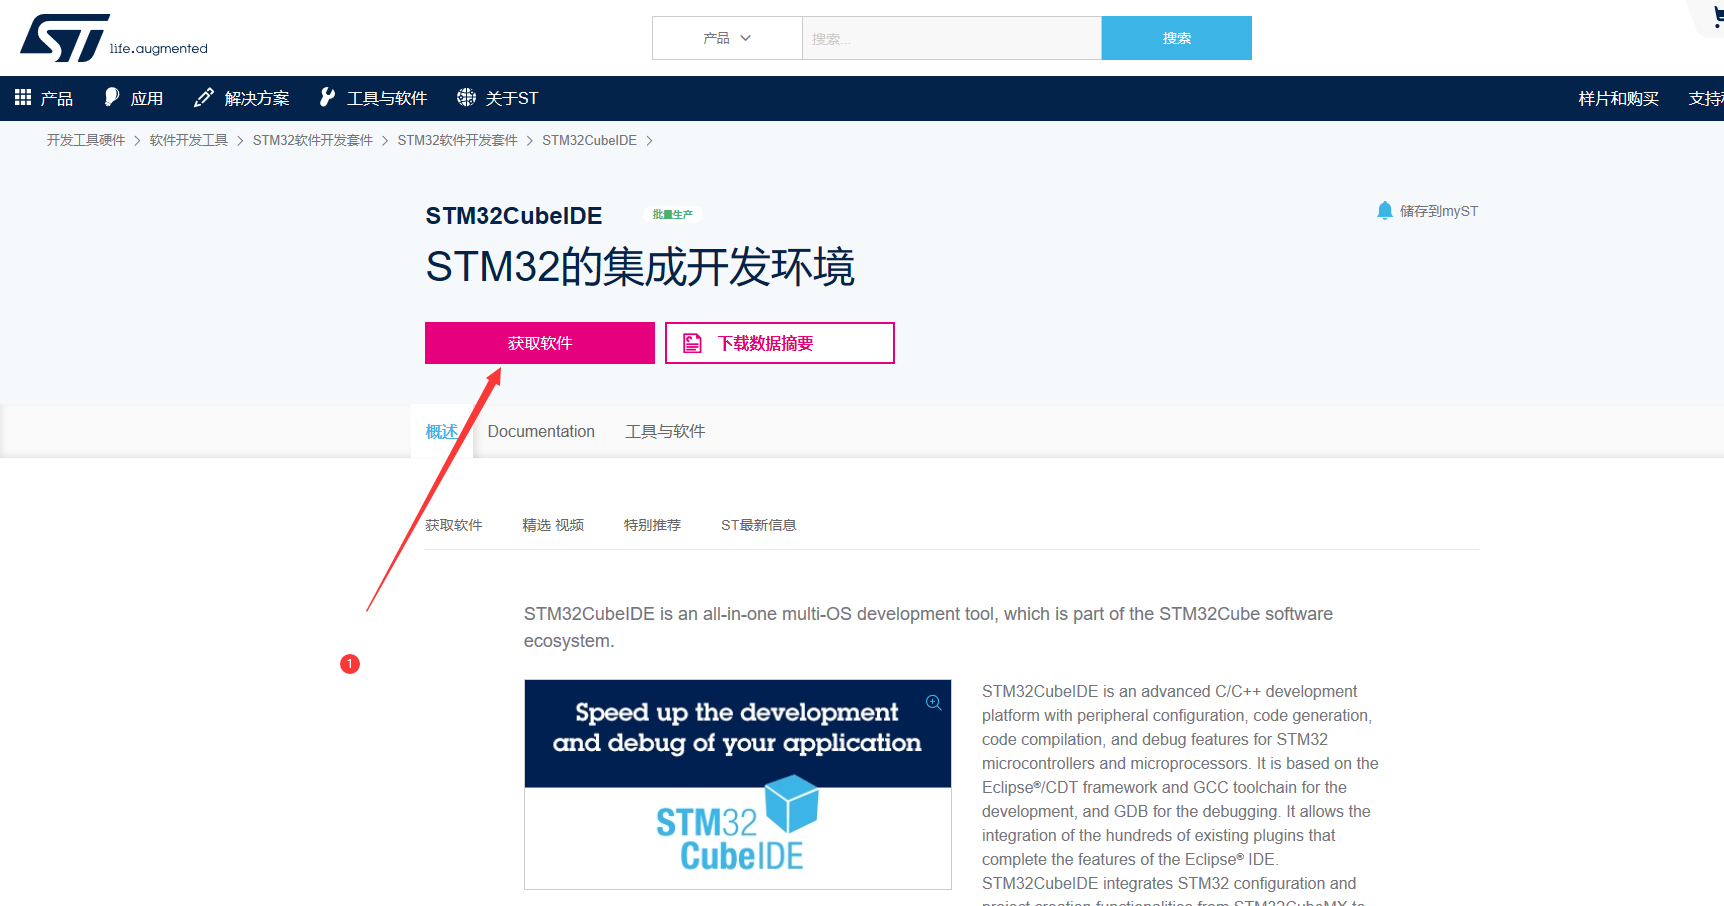The height and width of the screenshot is (906, 1724).
Task: Go to 软件开发工具 breadcrumb
Action: click(189, 140)
